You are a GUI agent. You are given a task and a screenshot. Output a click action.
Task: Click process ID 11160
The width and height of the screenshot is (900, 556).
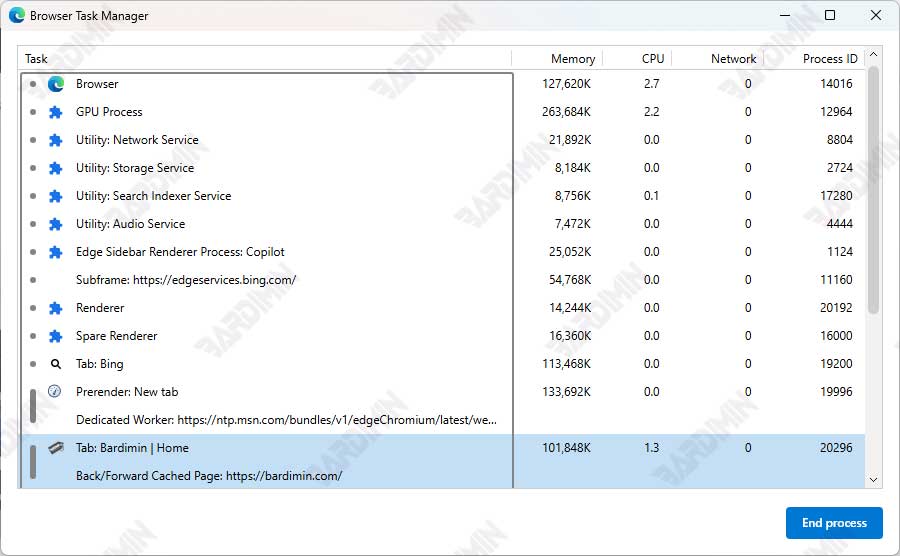(x=836, y=280)
